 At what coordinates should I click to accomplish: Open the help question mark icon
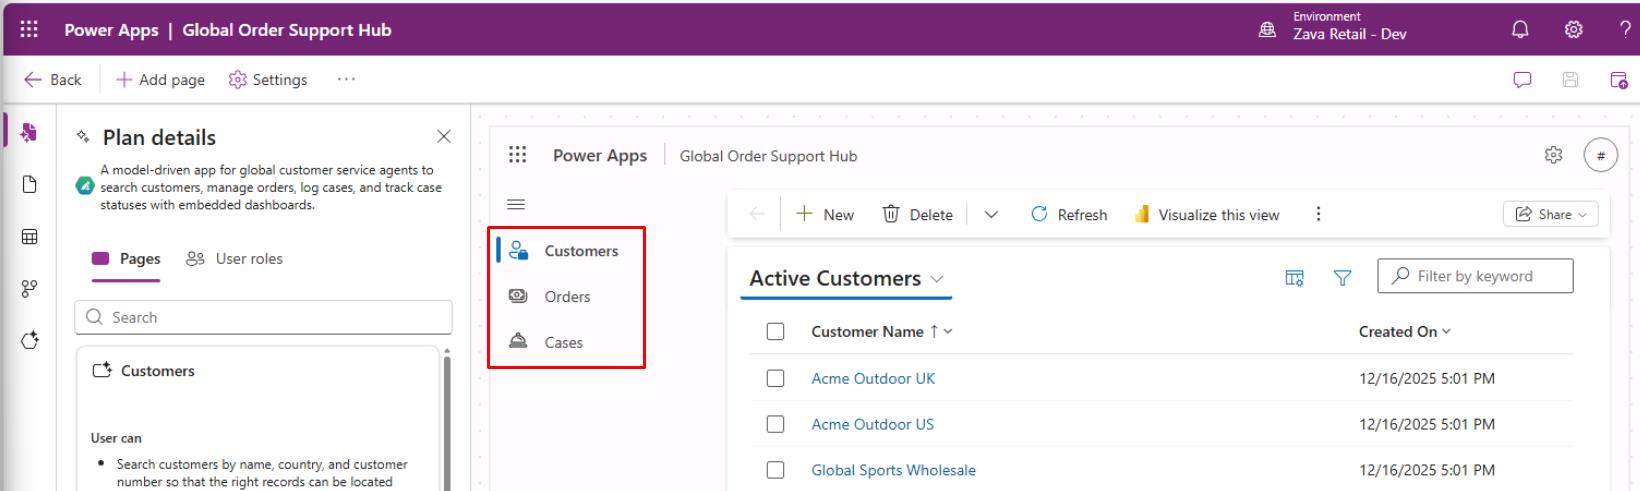(x=1625, y=30)
